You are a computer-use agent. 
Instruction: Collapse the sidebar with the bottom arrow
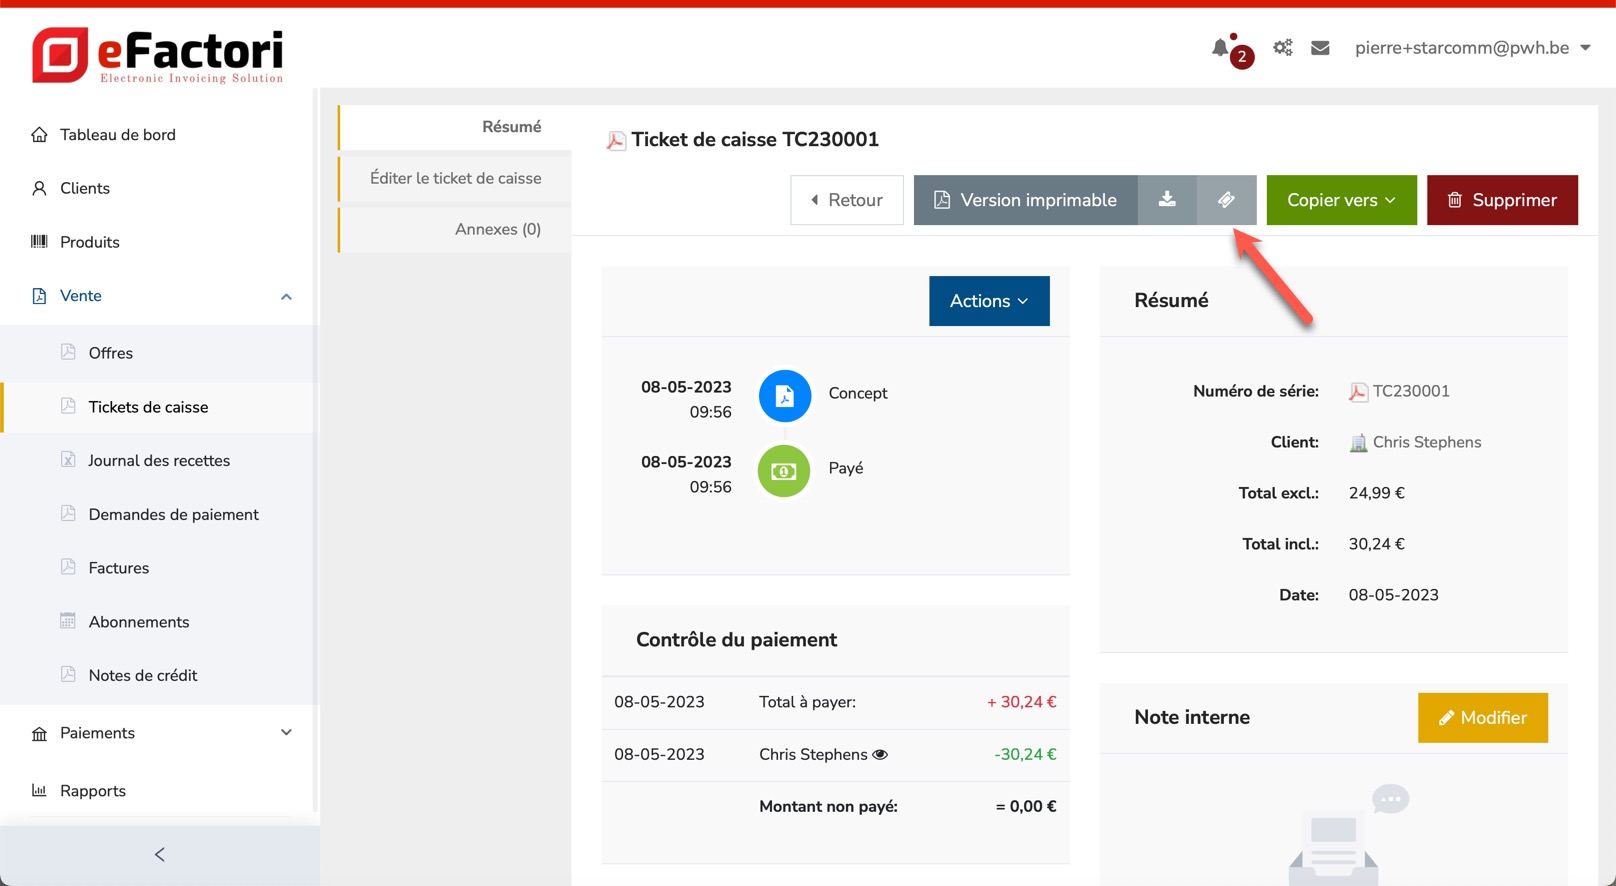160,854
